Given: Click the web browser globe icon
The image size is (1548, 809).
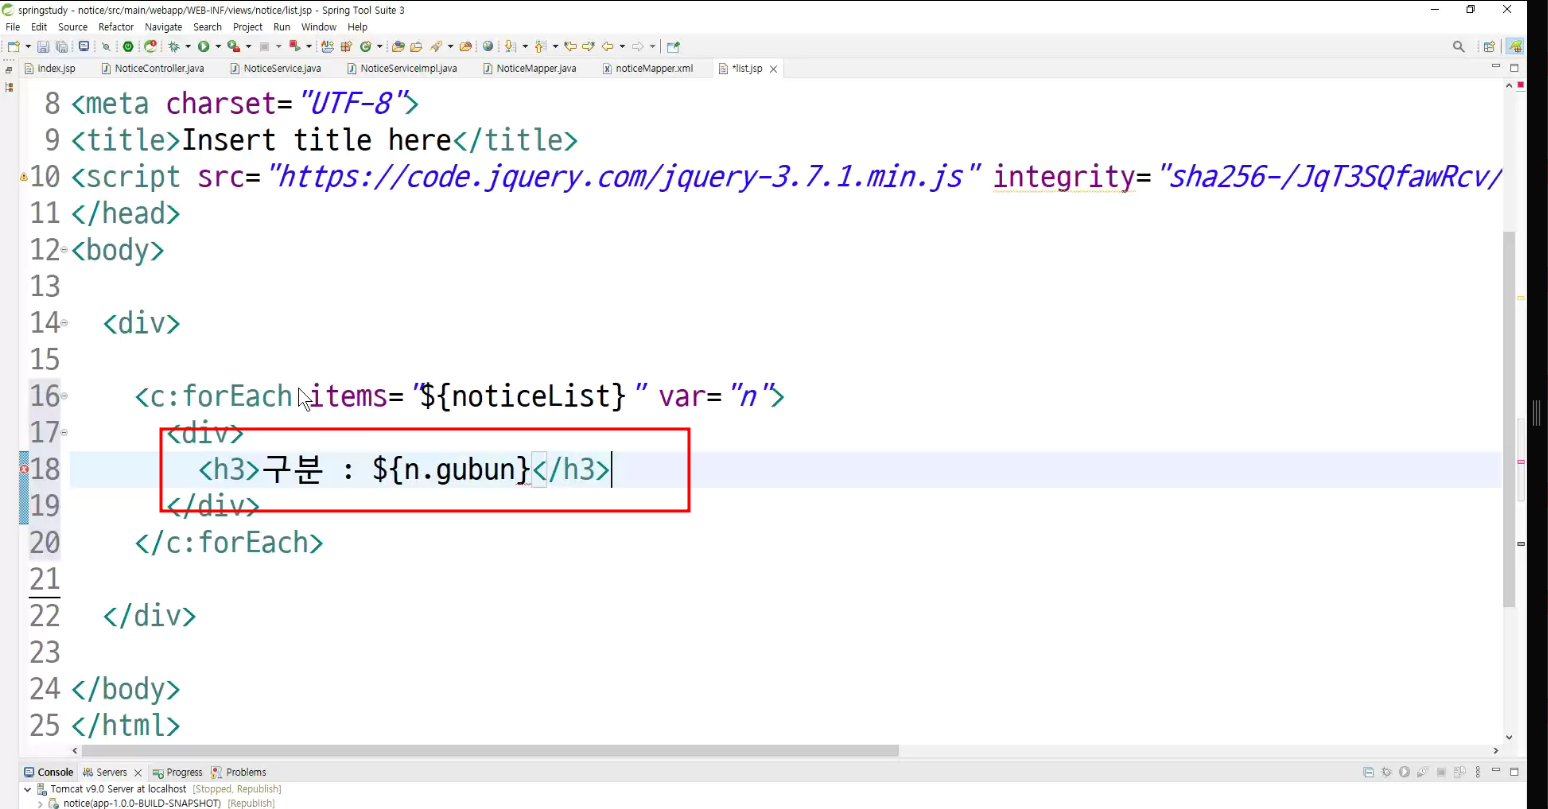Looking at the screenshot, I should pyautogui.click(x=487, y=46).
